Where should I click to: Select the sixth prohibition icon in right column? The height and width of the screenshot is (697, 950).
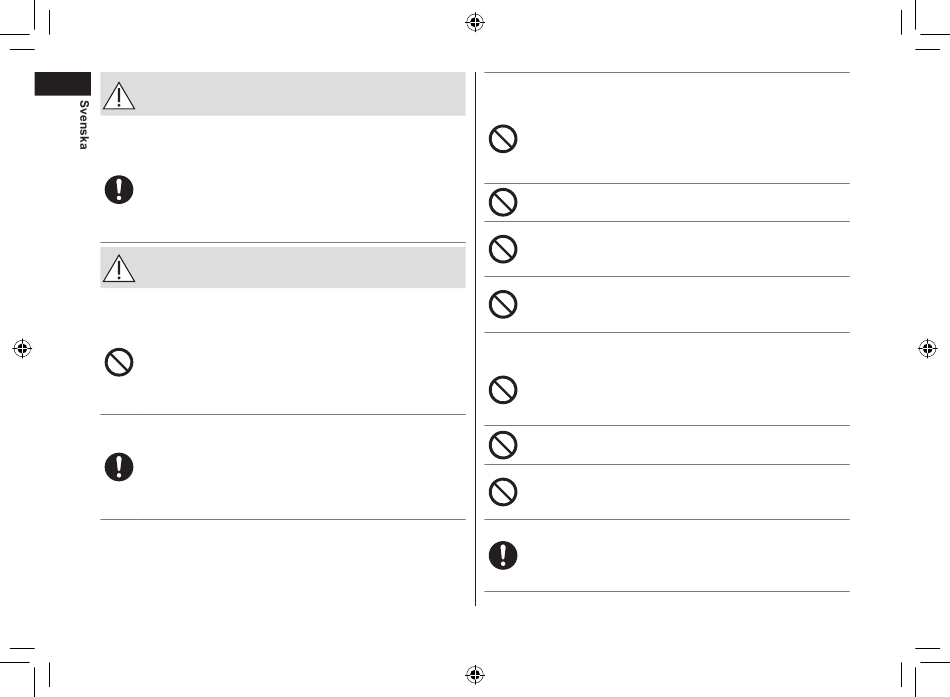tap(503, 445)
